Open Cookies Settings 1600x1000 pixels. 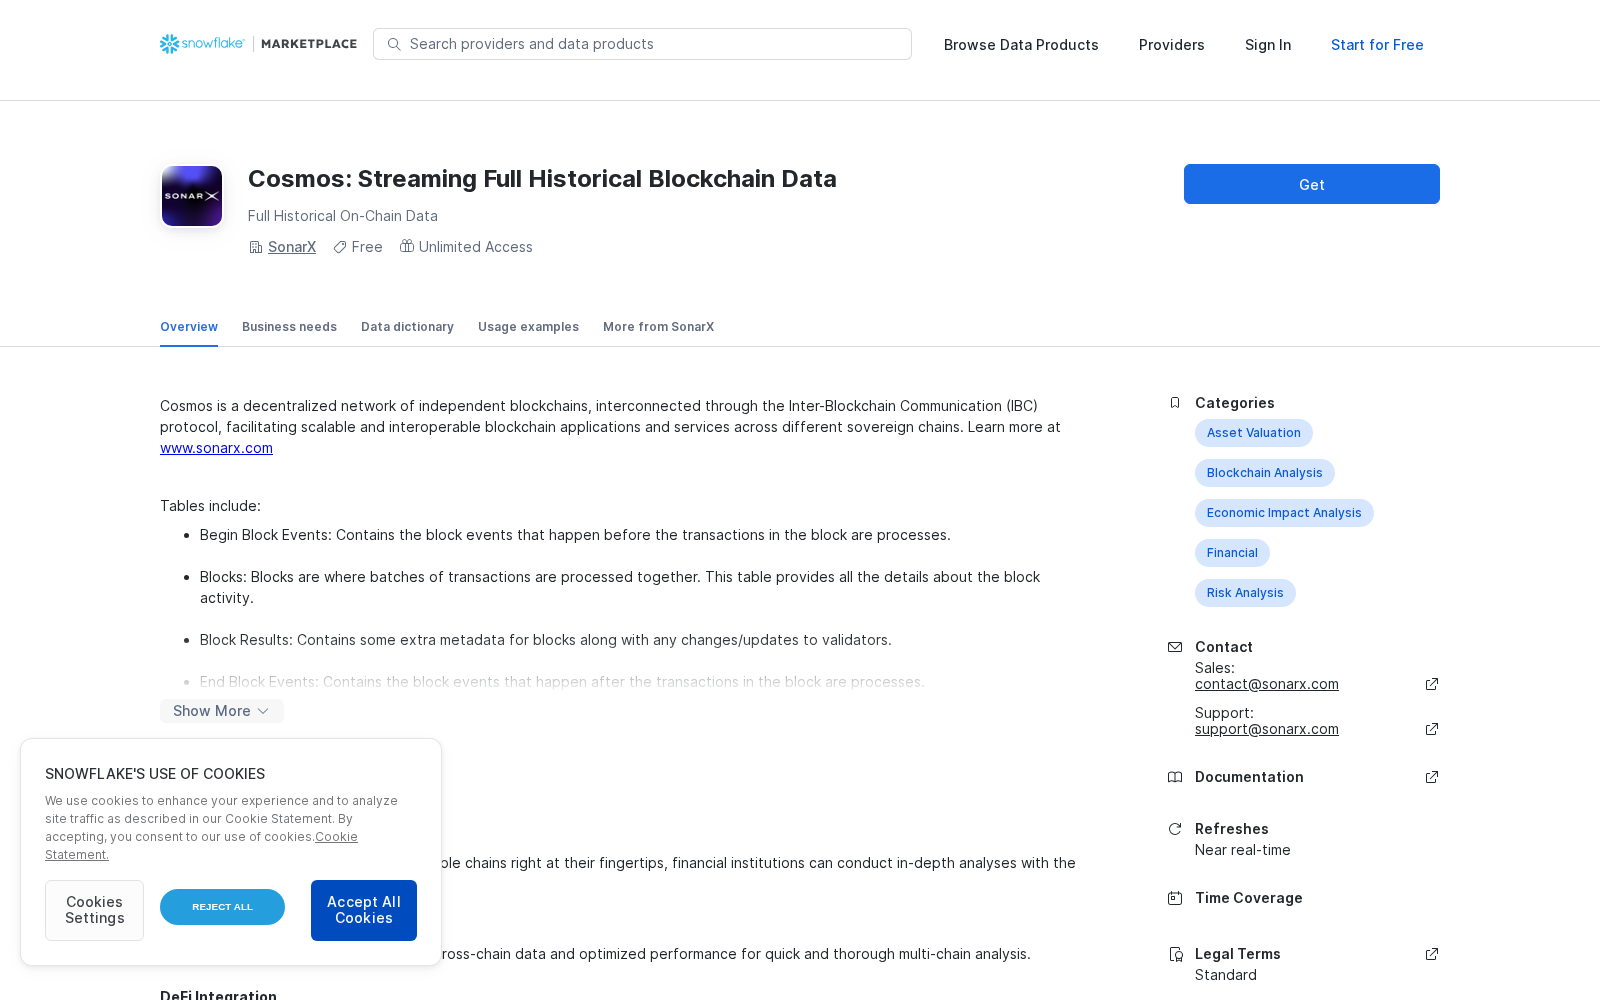94,910
